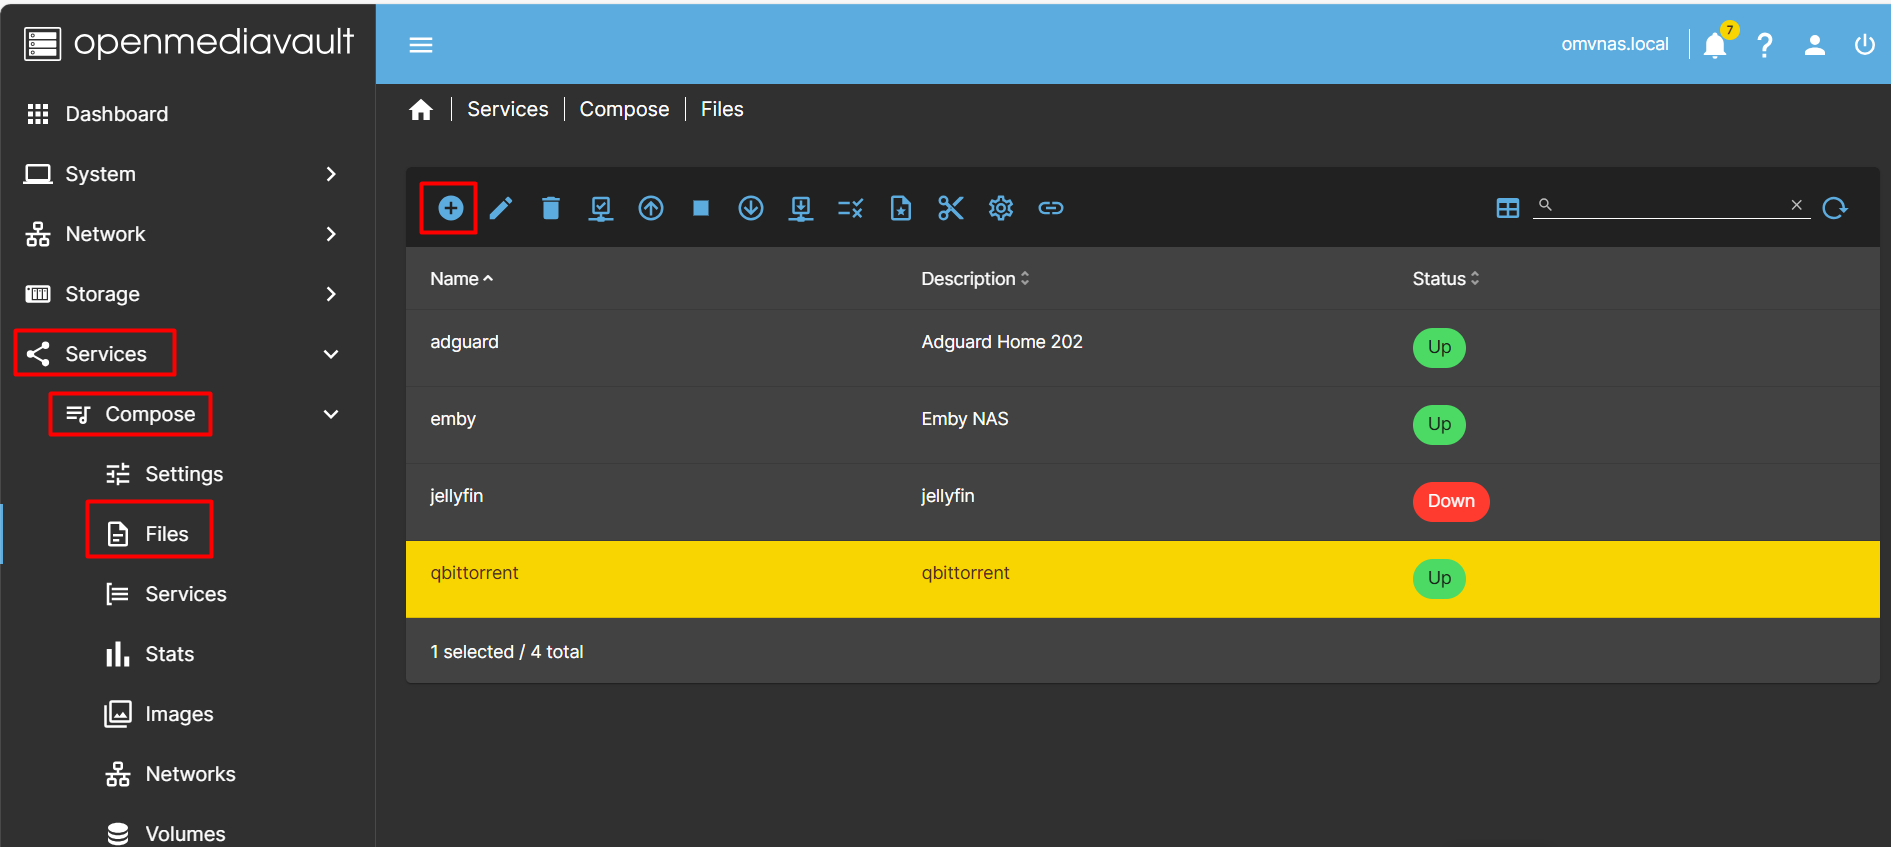The width and height of the screenshot is (1891, 847).
Task: Expand the System sidebar menu
Action: (x=188, y=174)
